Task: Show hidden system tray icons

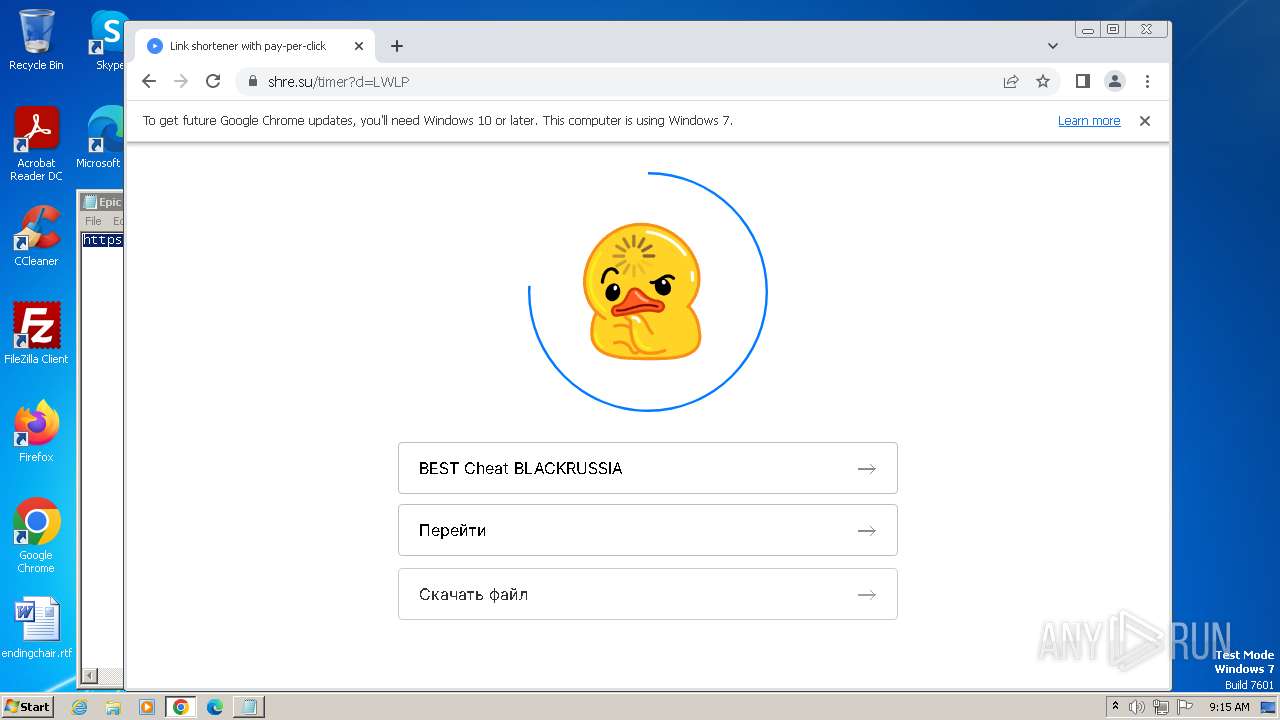Action: [x=1116, y=707]
